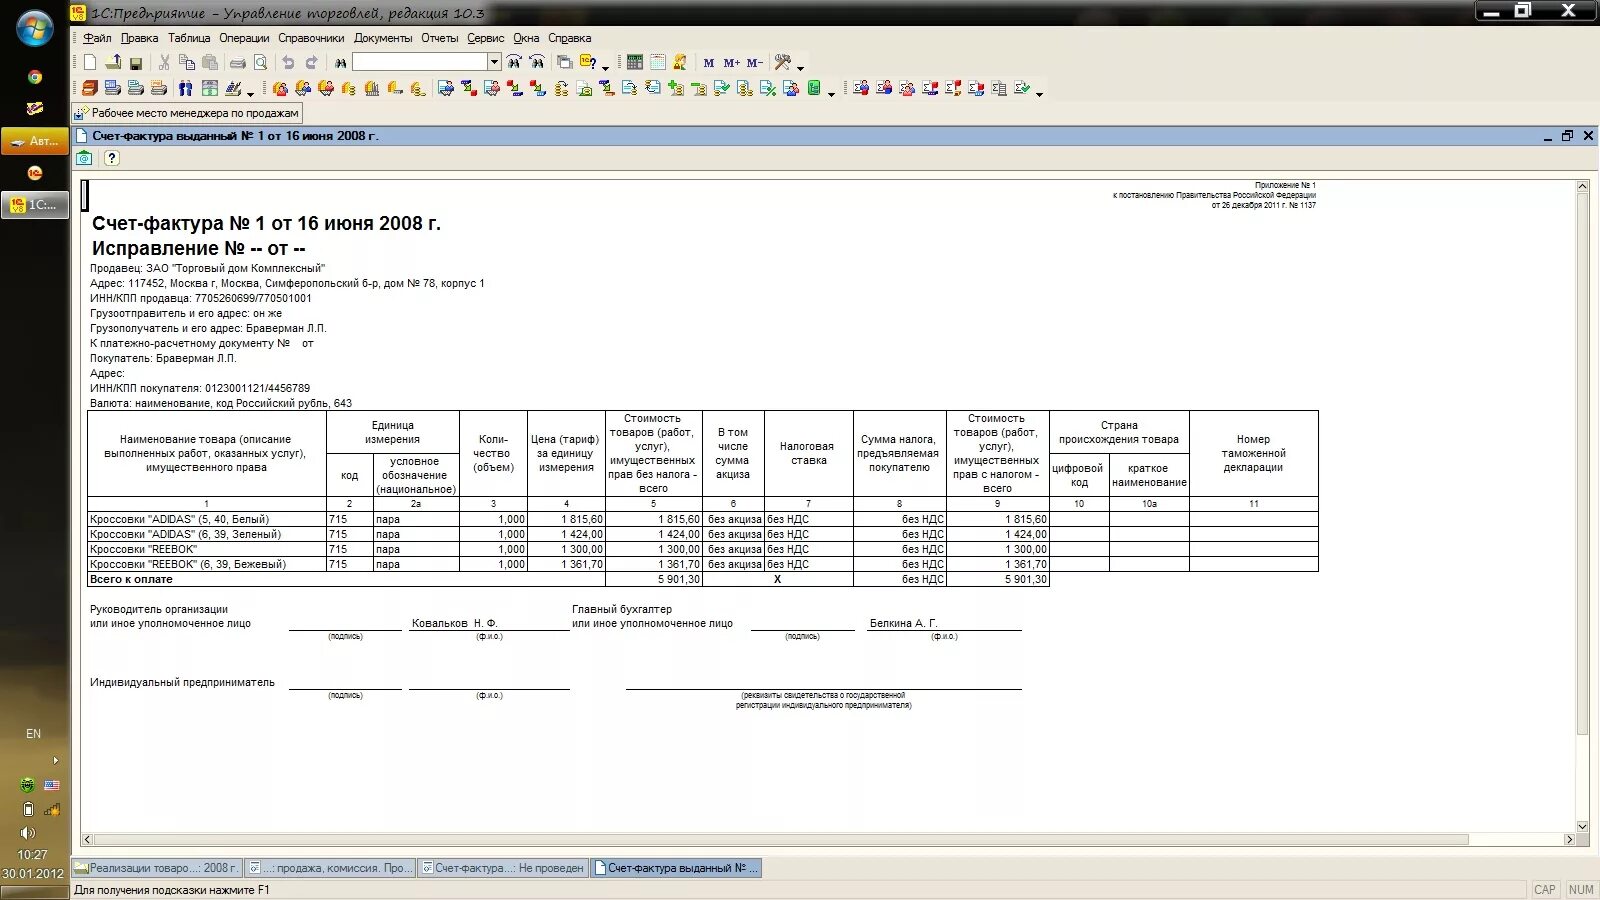Click the windows list icon in top toolbar
Screen dimensions: 1600x900
564,63
